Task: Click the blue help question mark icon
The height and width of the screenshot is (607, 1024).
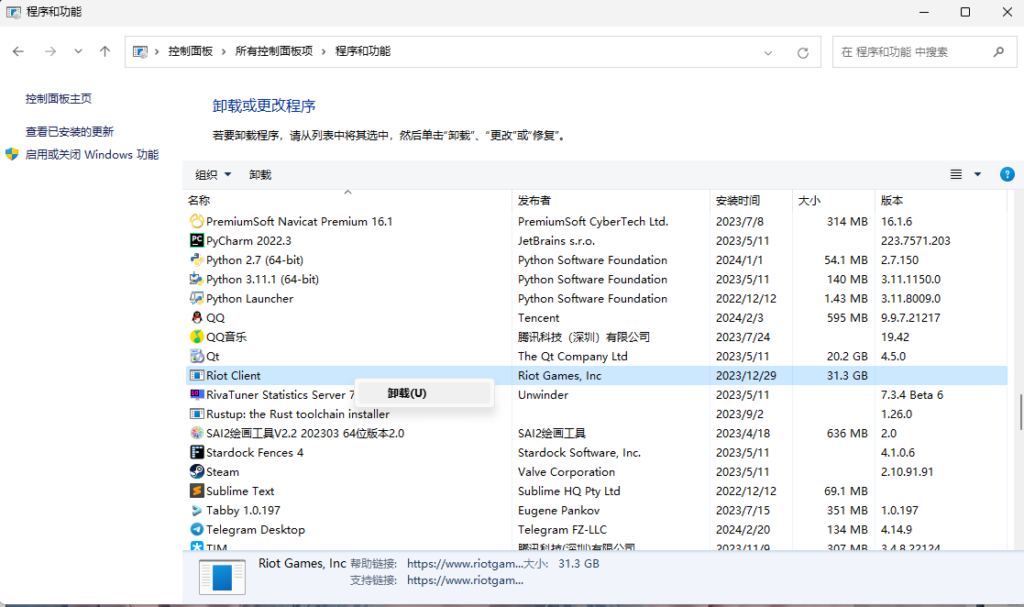Action: (1007, 174)
